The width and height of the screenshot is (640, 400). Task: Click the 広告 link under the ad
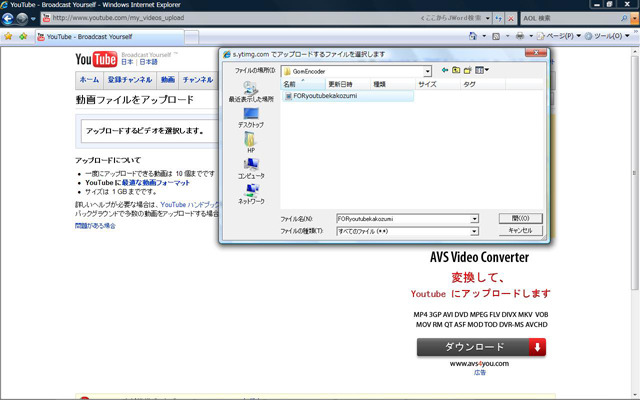[480, 372]
